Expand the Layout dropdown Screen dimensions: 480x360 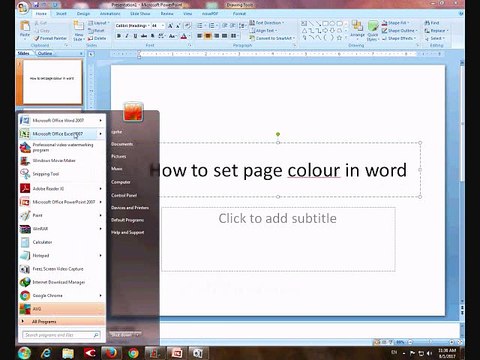99,23
